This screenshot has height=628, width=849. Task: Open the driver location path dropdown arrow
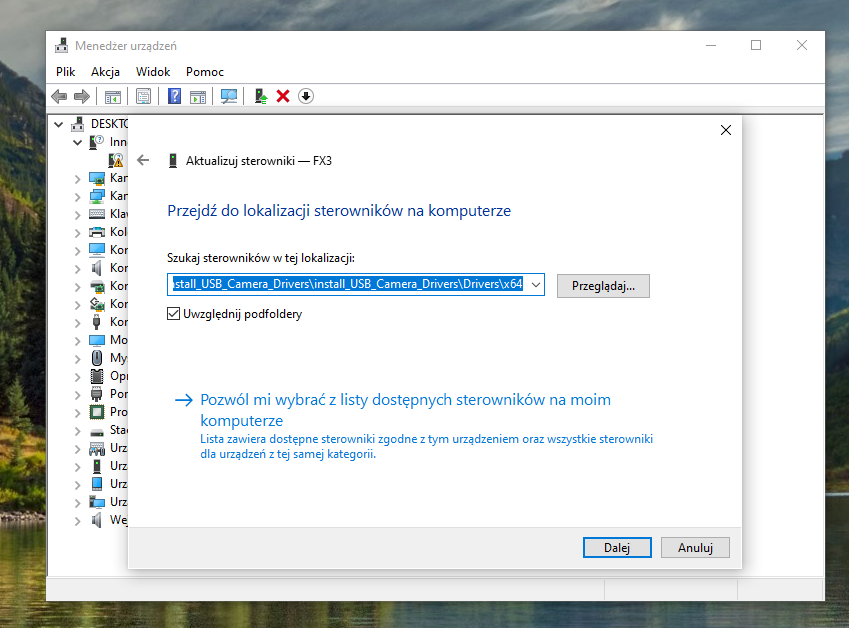click(535, 285)
